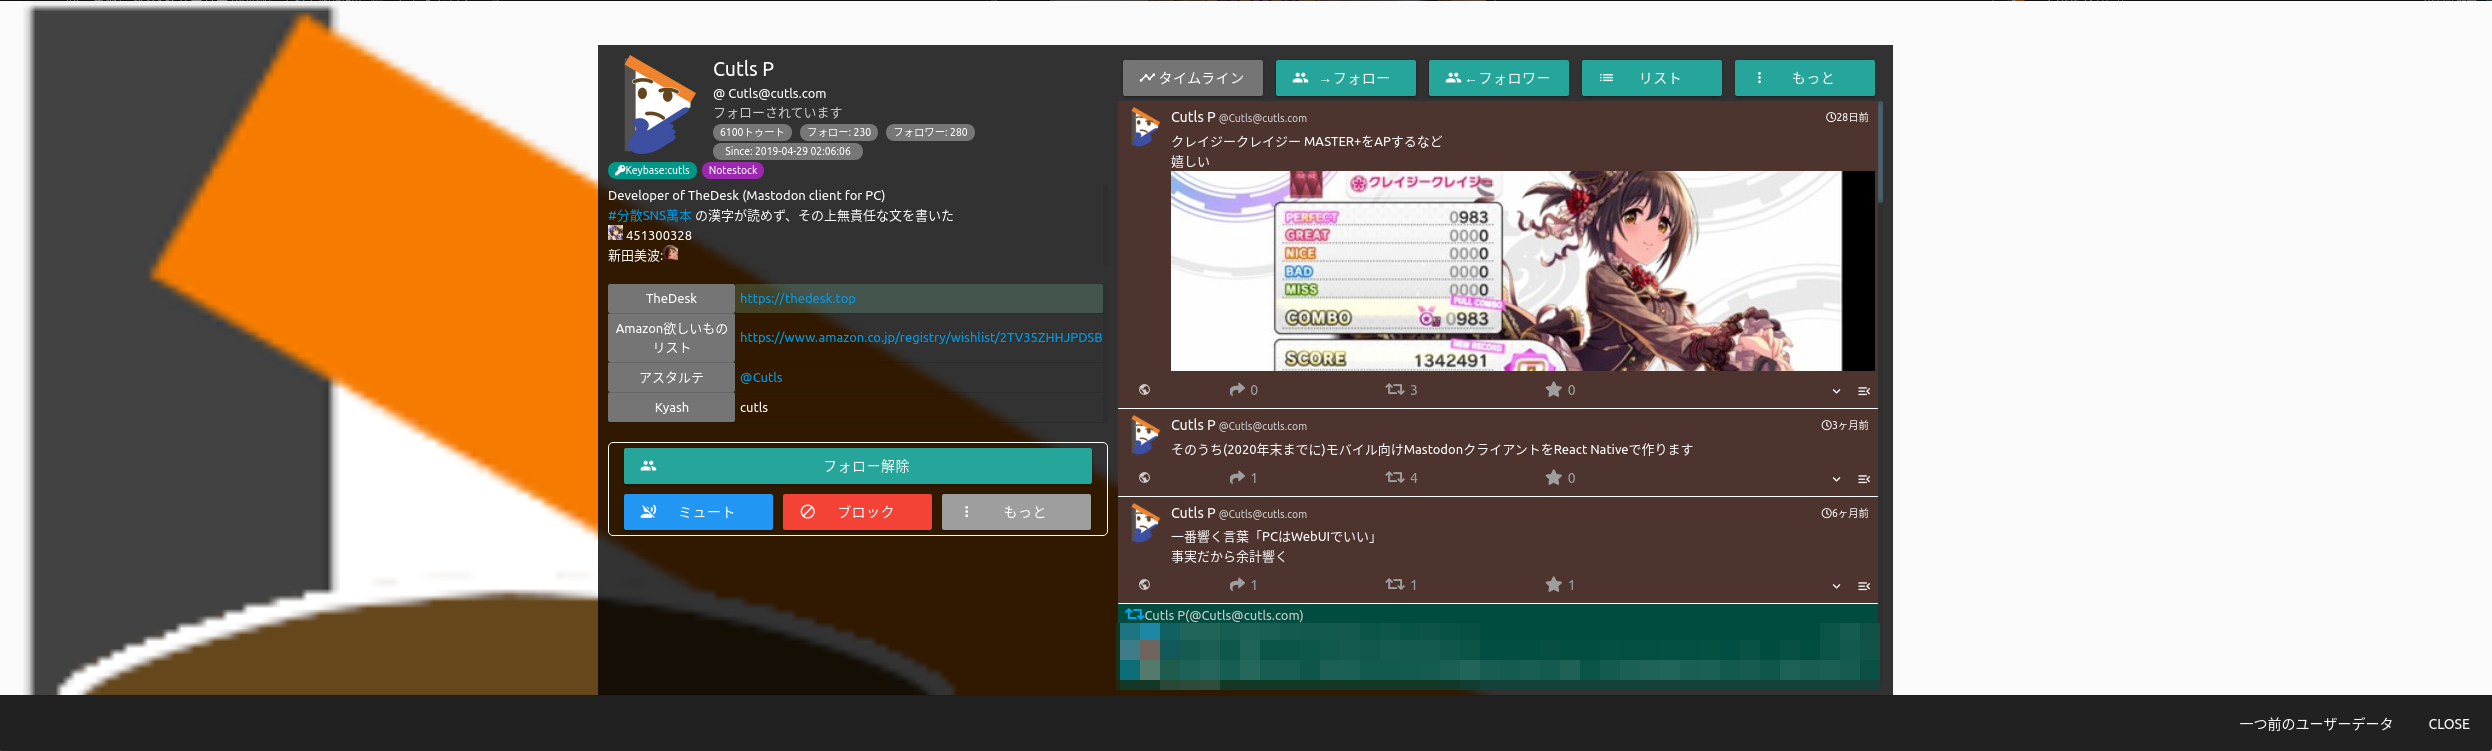Click the 28日前 timestamp
The image size is (2492, 751).
1847,117
